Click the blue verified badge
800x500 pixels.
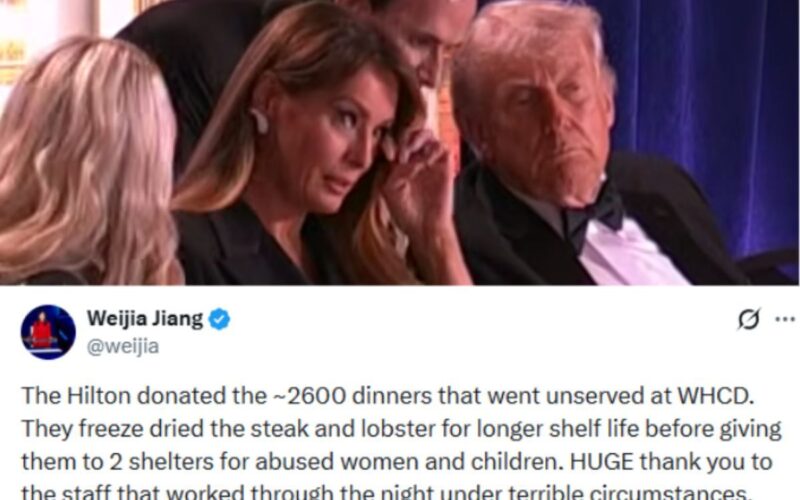(x=219, y=319)
